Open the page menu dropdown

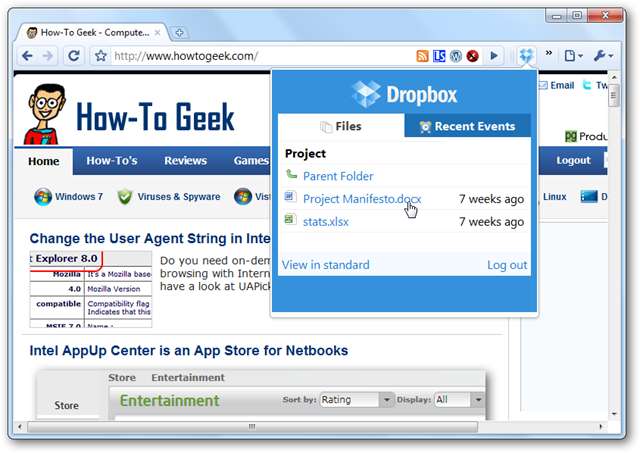[573, 56]
